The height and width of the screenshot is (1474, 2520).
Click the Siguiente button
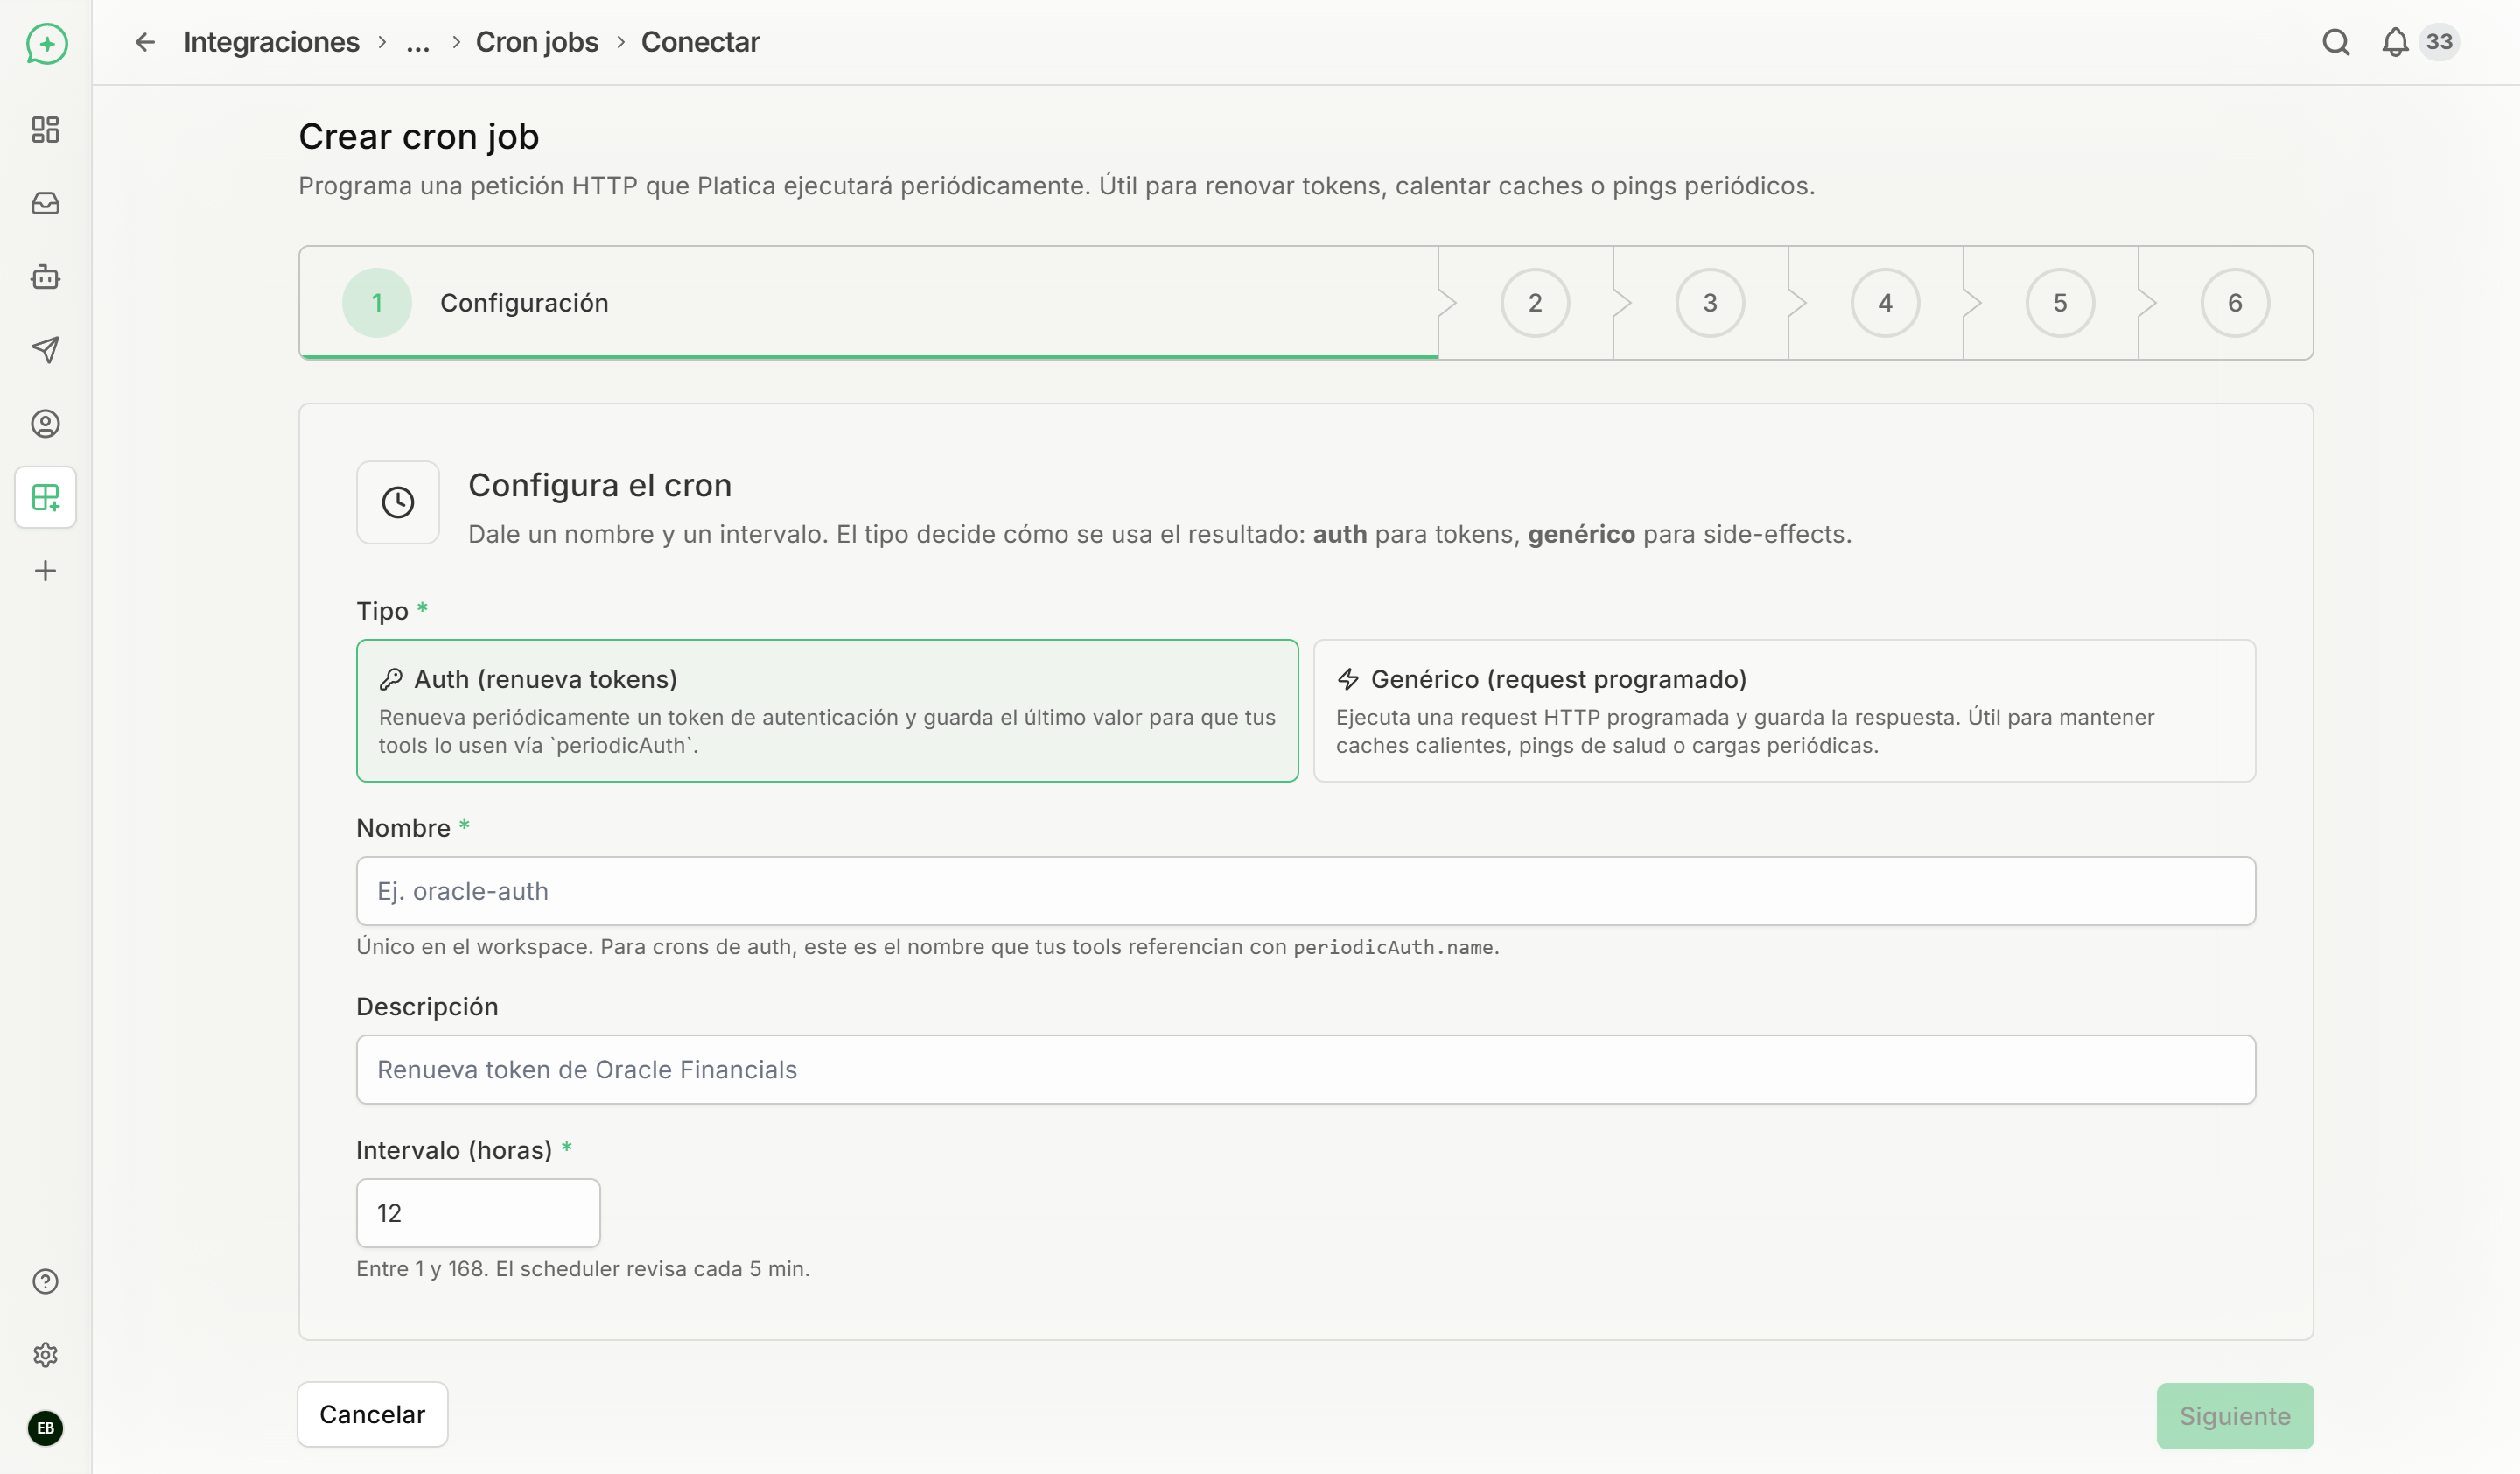coord(2235,1416)
